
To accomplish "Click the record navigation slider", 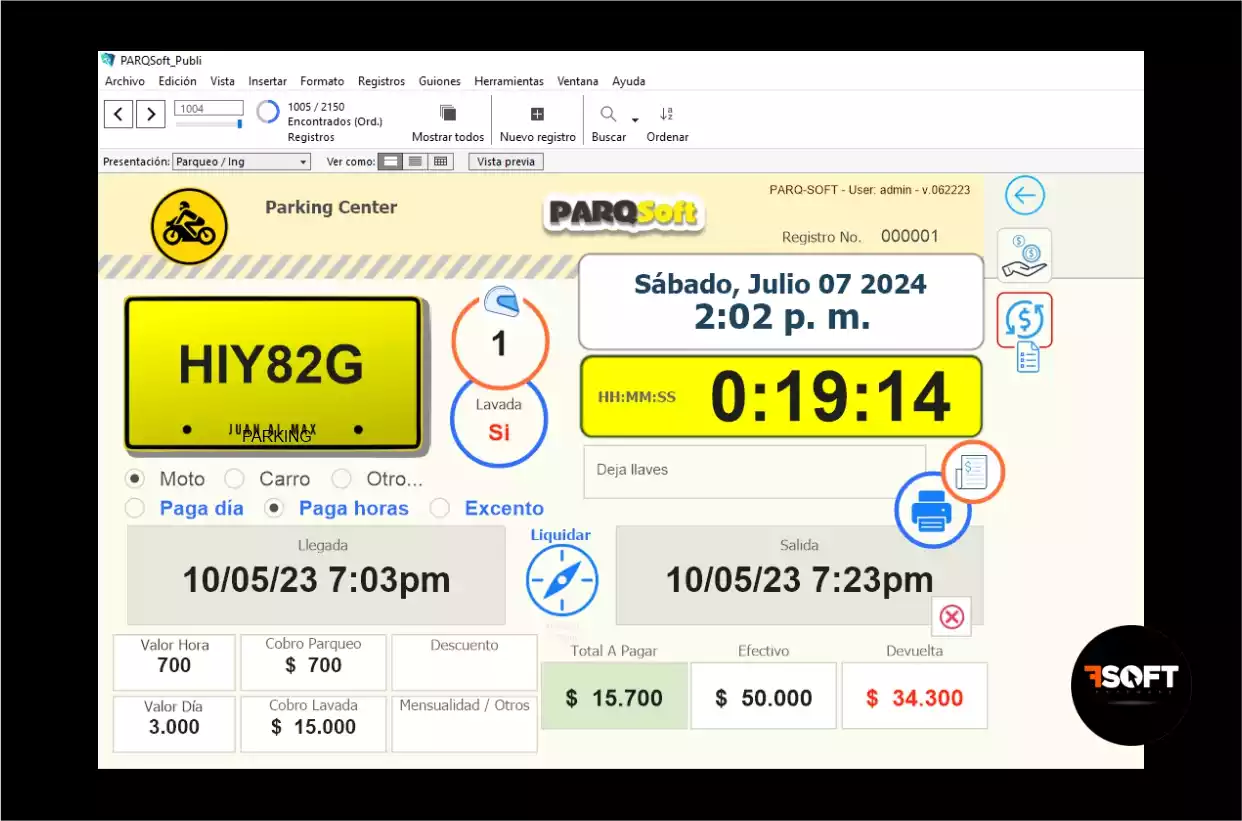I will pyautogui.click(x=209, y=124).
